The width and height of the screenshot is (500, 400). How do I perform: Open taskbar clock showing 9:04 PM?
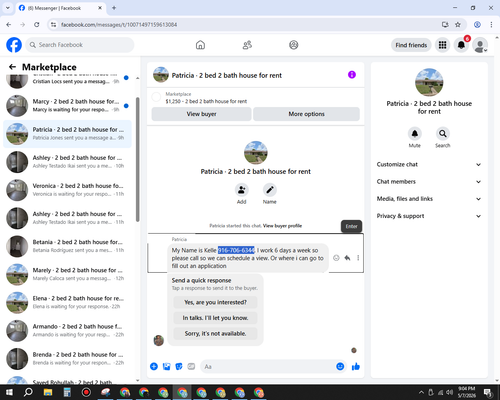coord(467,392)
